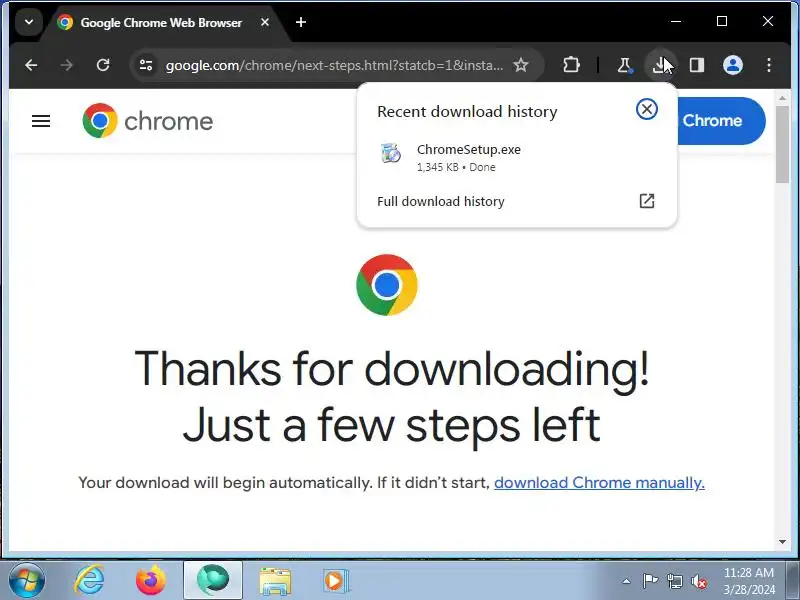Viewport: 800px width, 600px height.
Task: Open the Windows Start menu
Action: (26, 580)
